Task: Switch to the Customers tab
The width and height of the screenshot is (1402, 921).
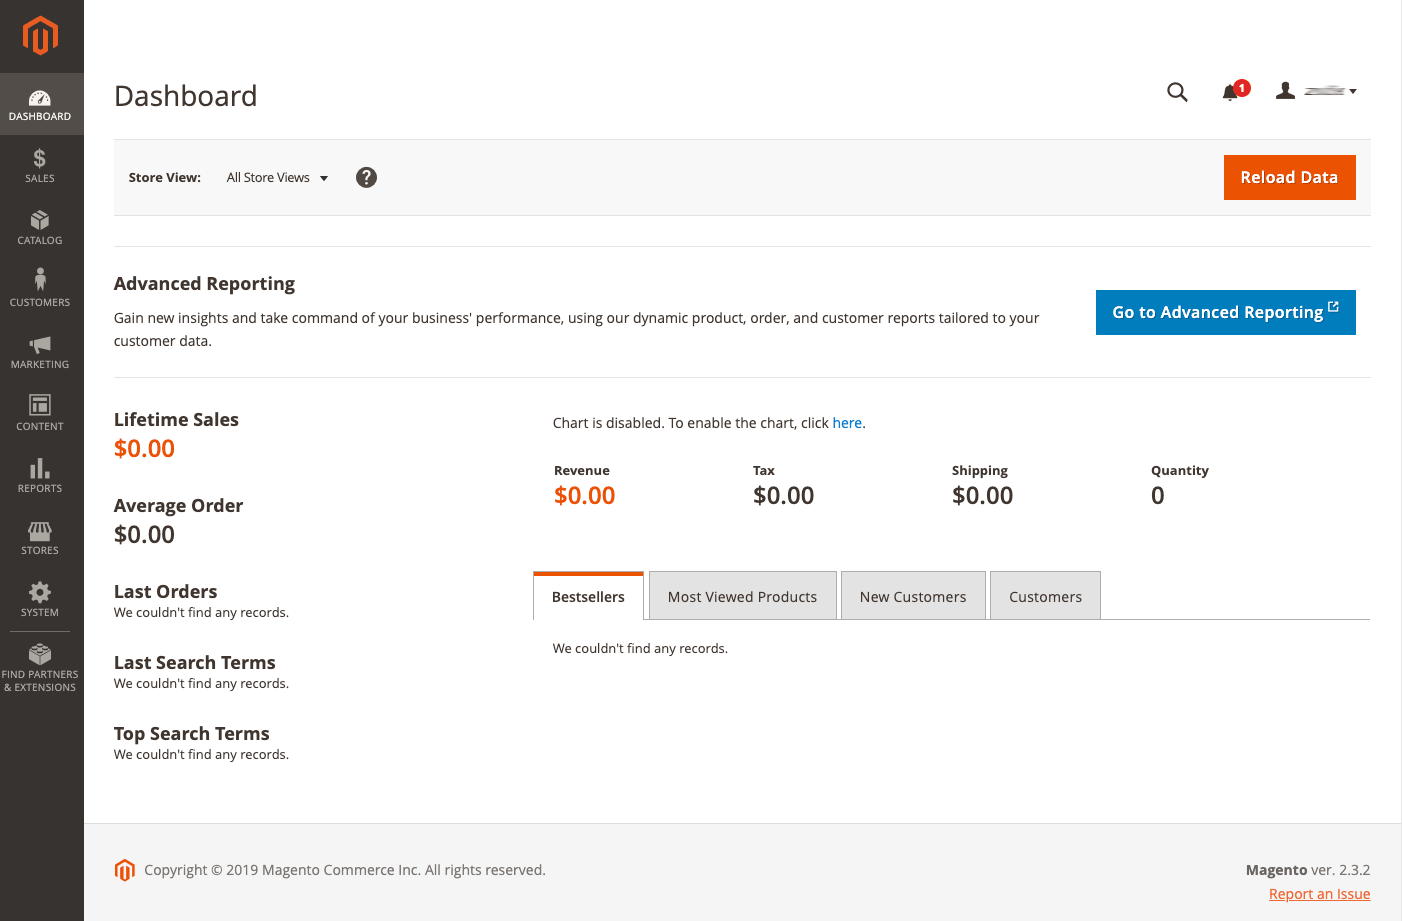Action: [x=1045, y=596]
